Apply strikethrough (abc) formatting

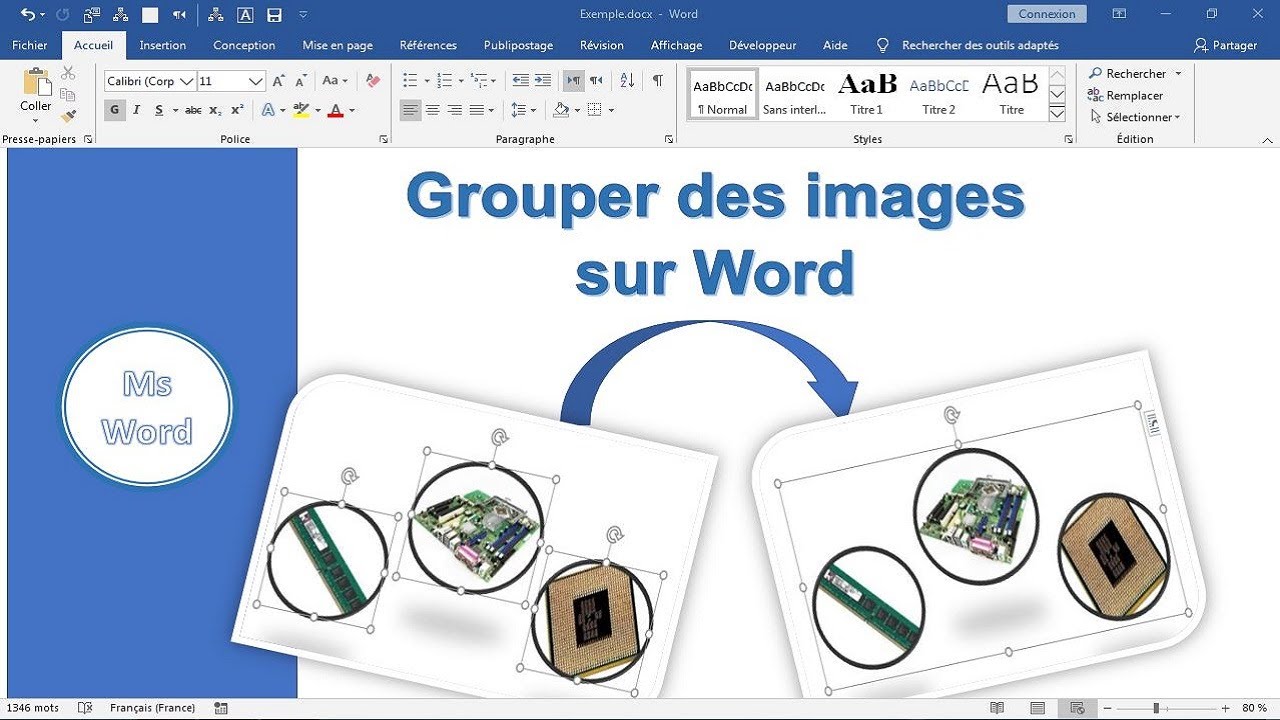point(193,110)
